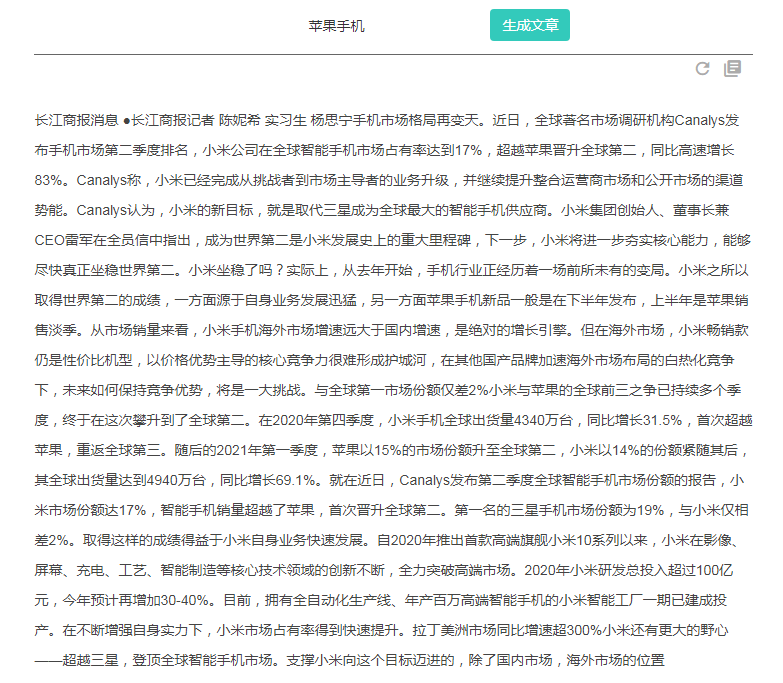The width and height of the screenshot is (783, 683).
Task: Click the 苹果手机 keyword input field
Action: 337,26
